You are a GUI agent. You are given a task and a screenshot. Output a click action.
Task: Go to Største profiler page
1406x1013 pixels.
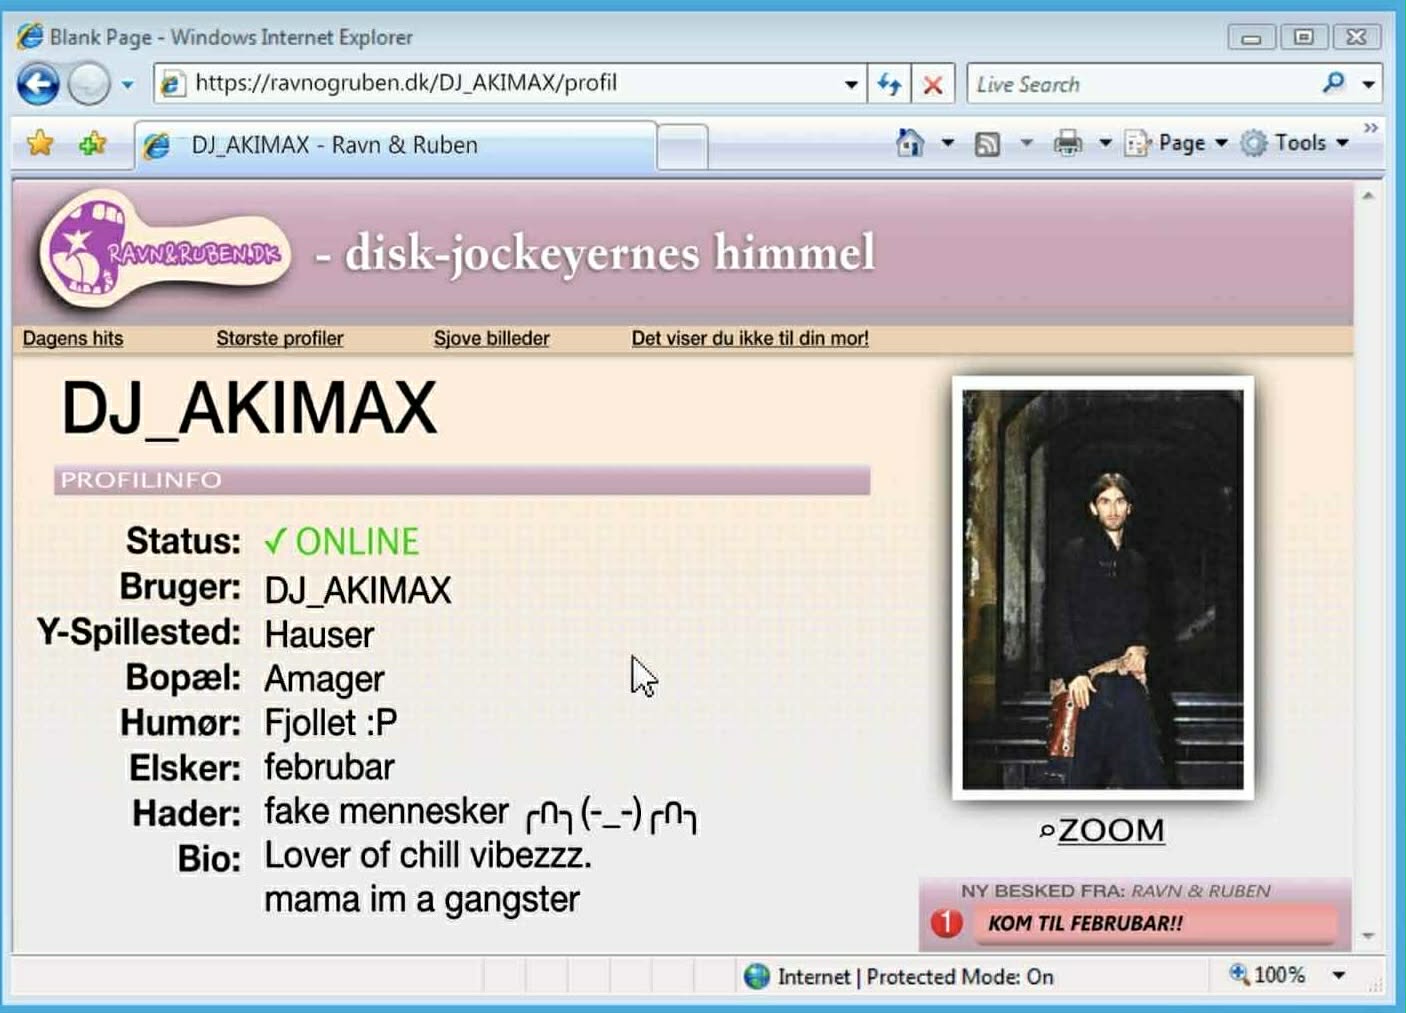click(x=280, y=338)
